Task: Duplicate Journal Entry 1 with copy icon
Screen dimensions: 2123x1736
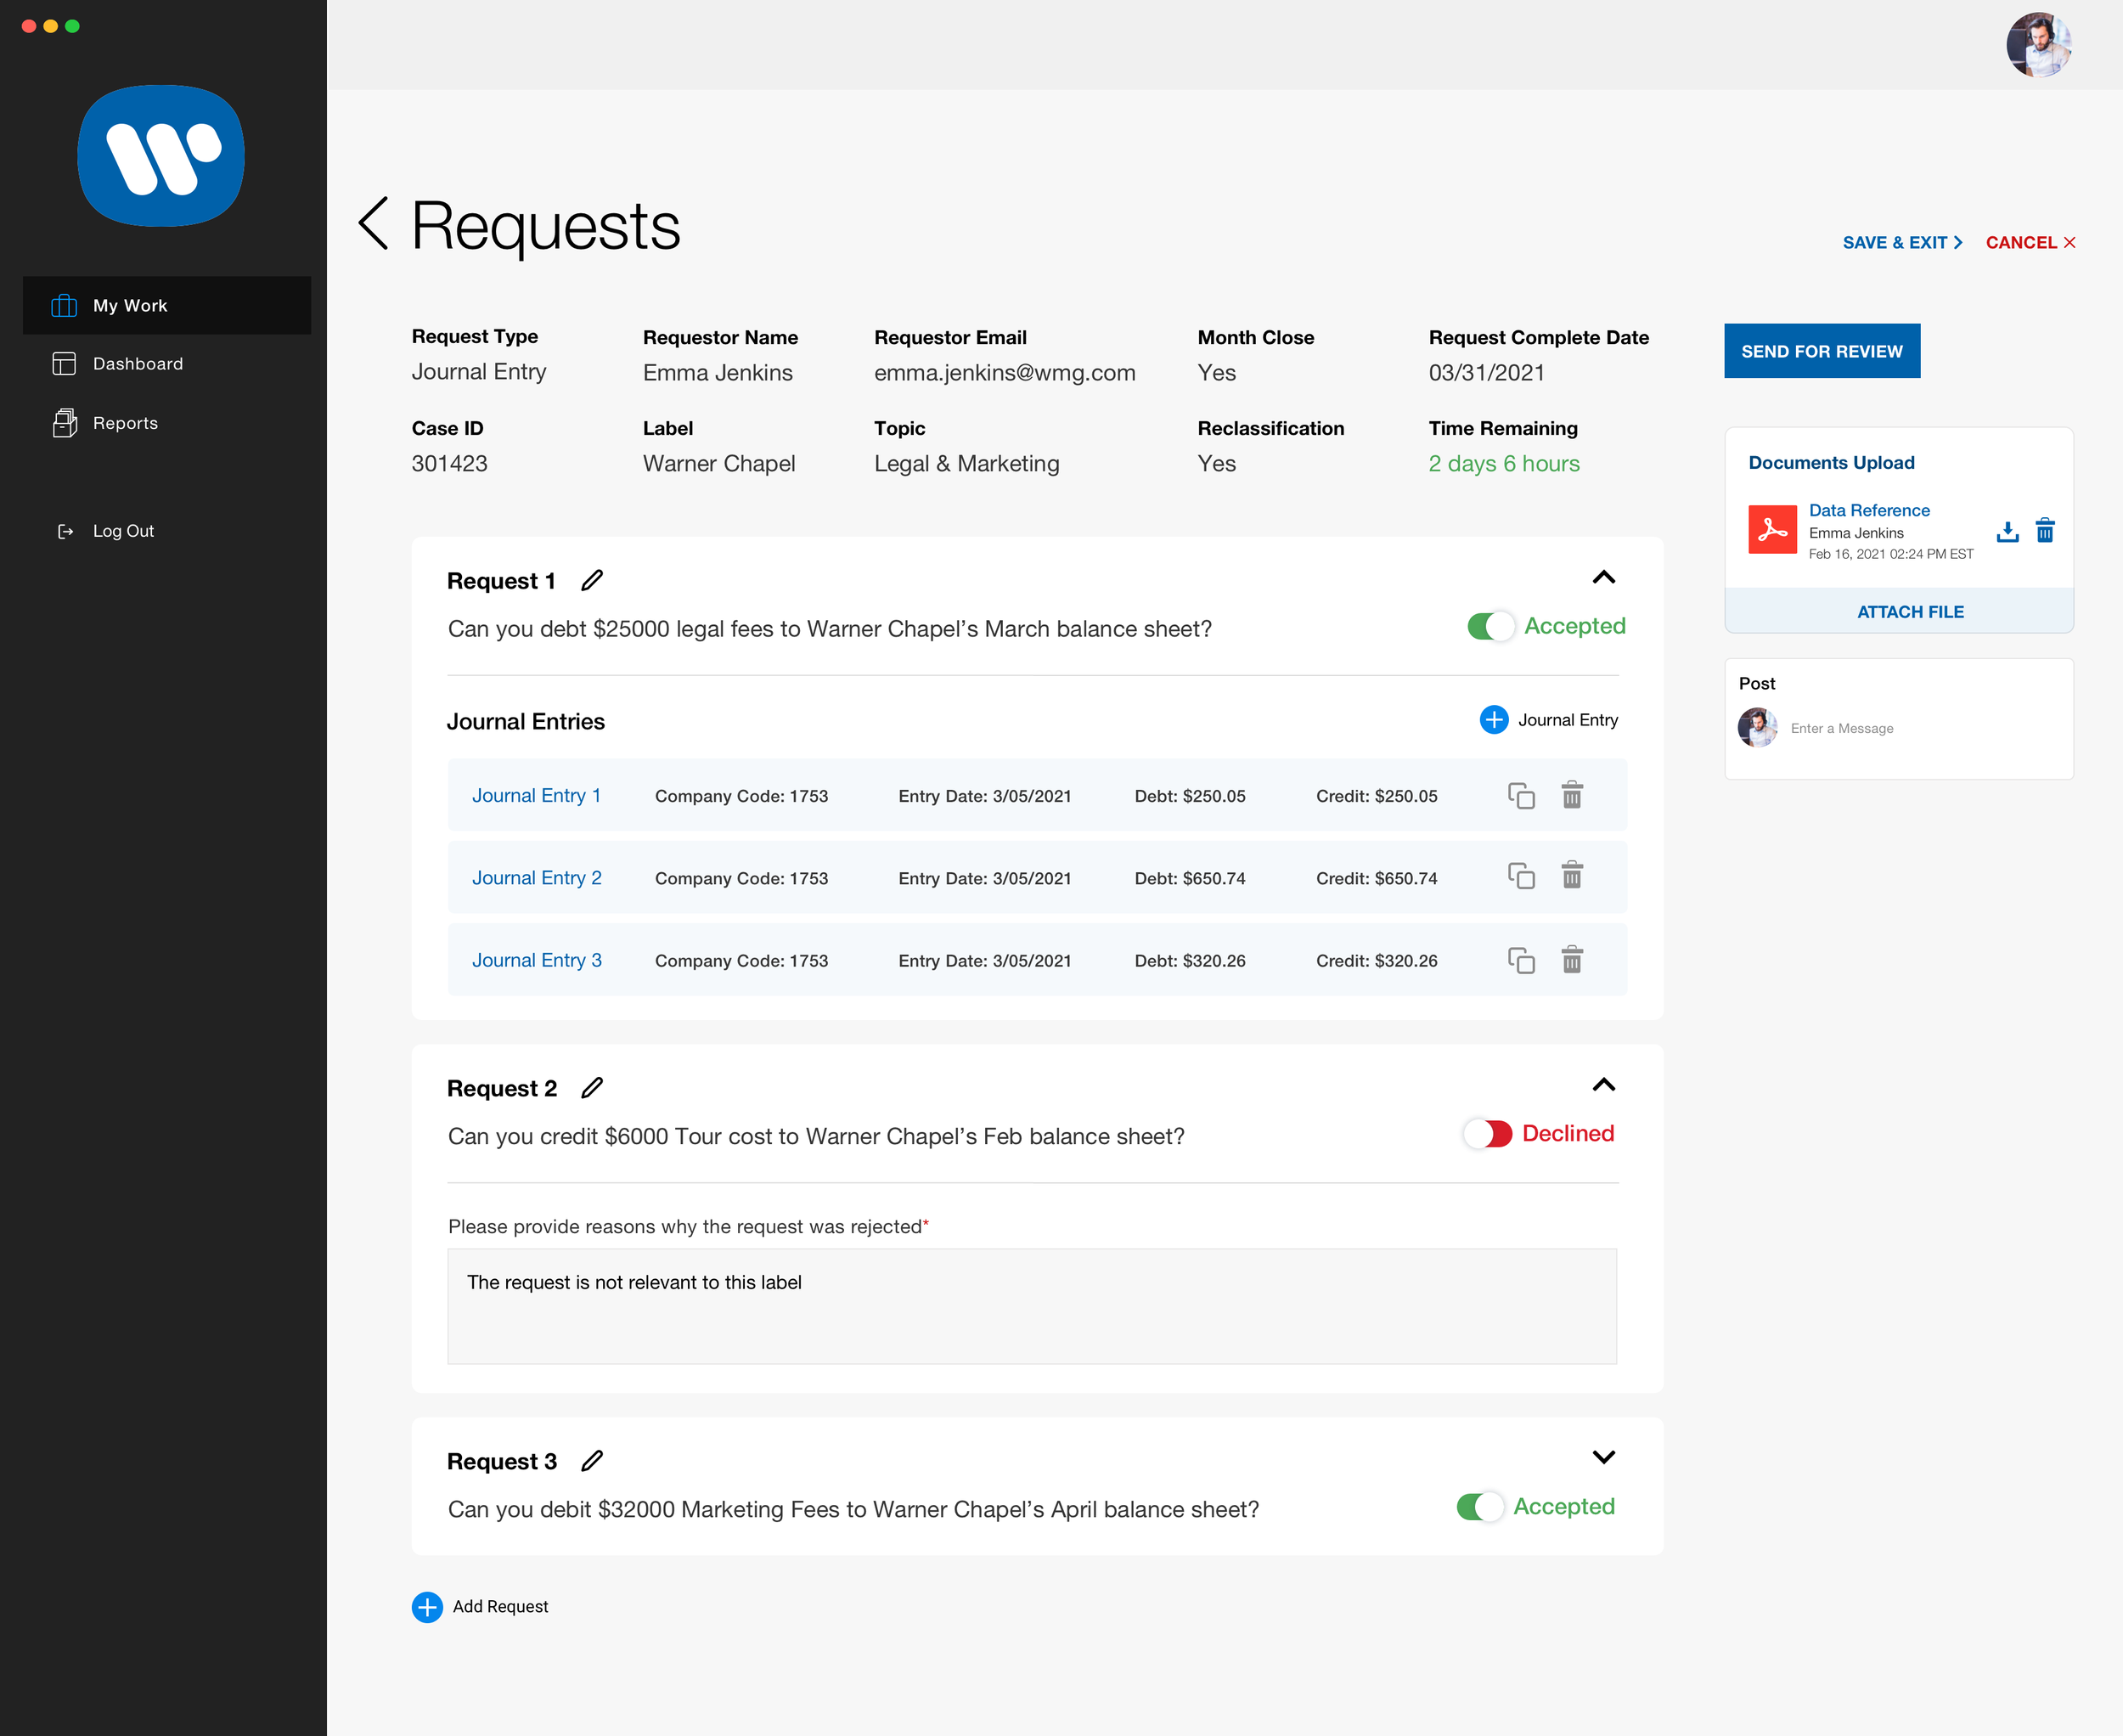Action: tap(1521, 796)
